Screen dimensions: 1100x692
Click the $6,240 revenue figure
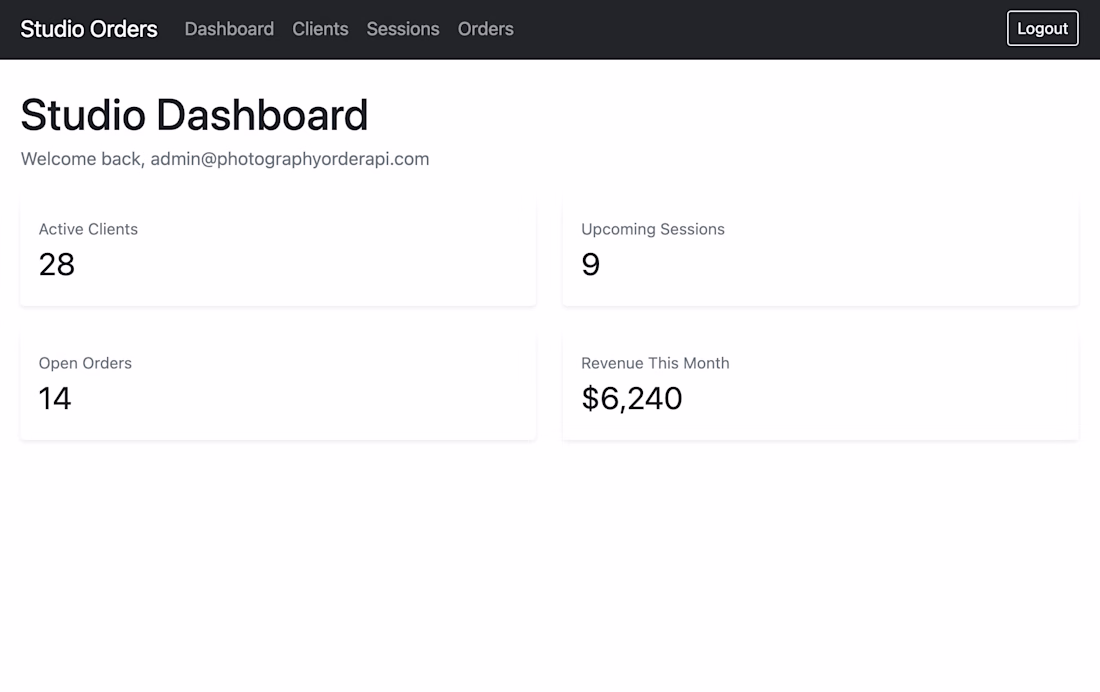pyautogui.click(x=631, y=399)
